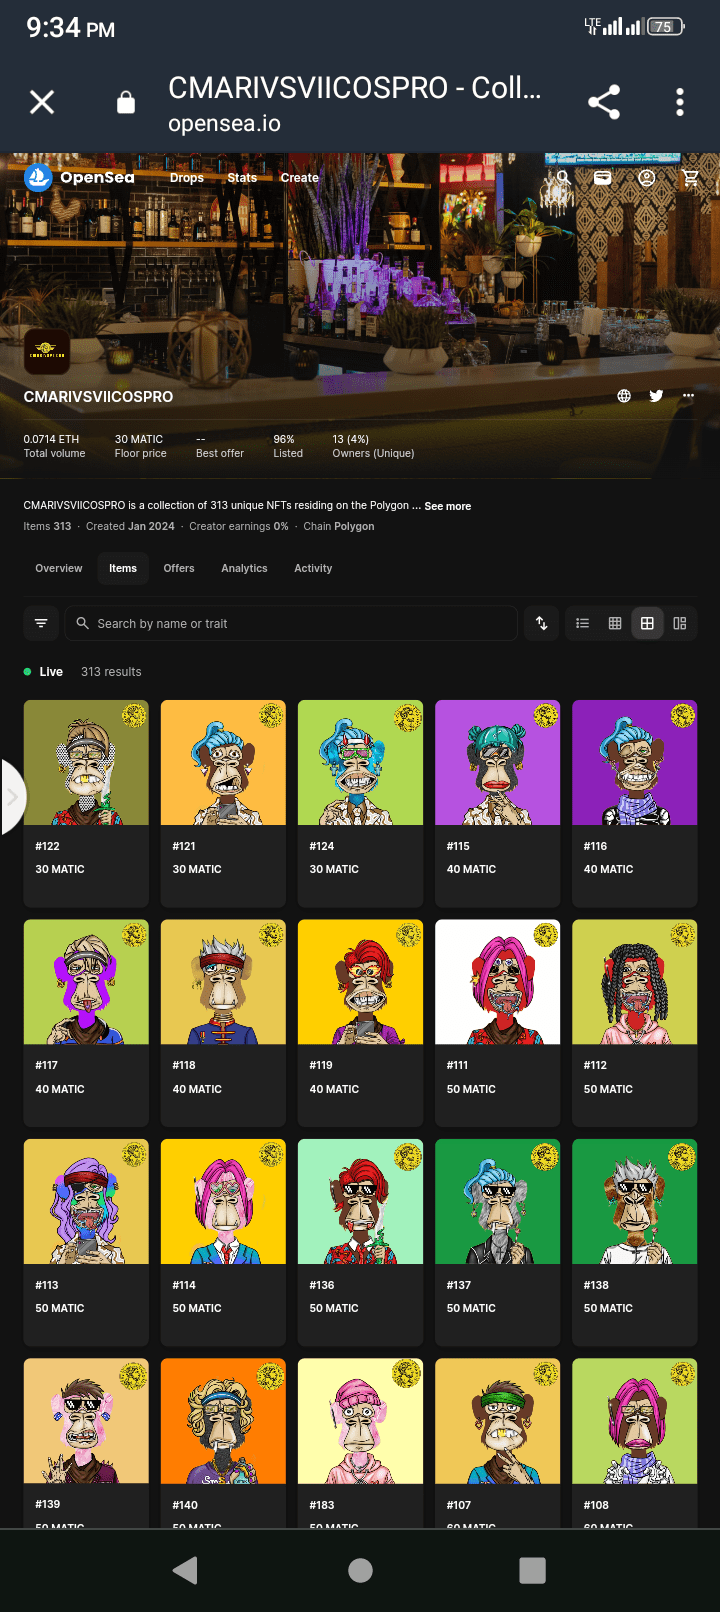Open NFT #115 thumbnail
Viewport: 720px width, 1612px height.
point(497,763)
